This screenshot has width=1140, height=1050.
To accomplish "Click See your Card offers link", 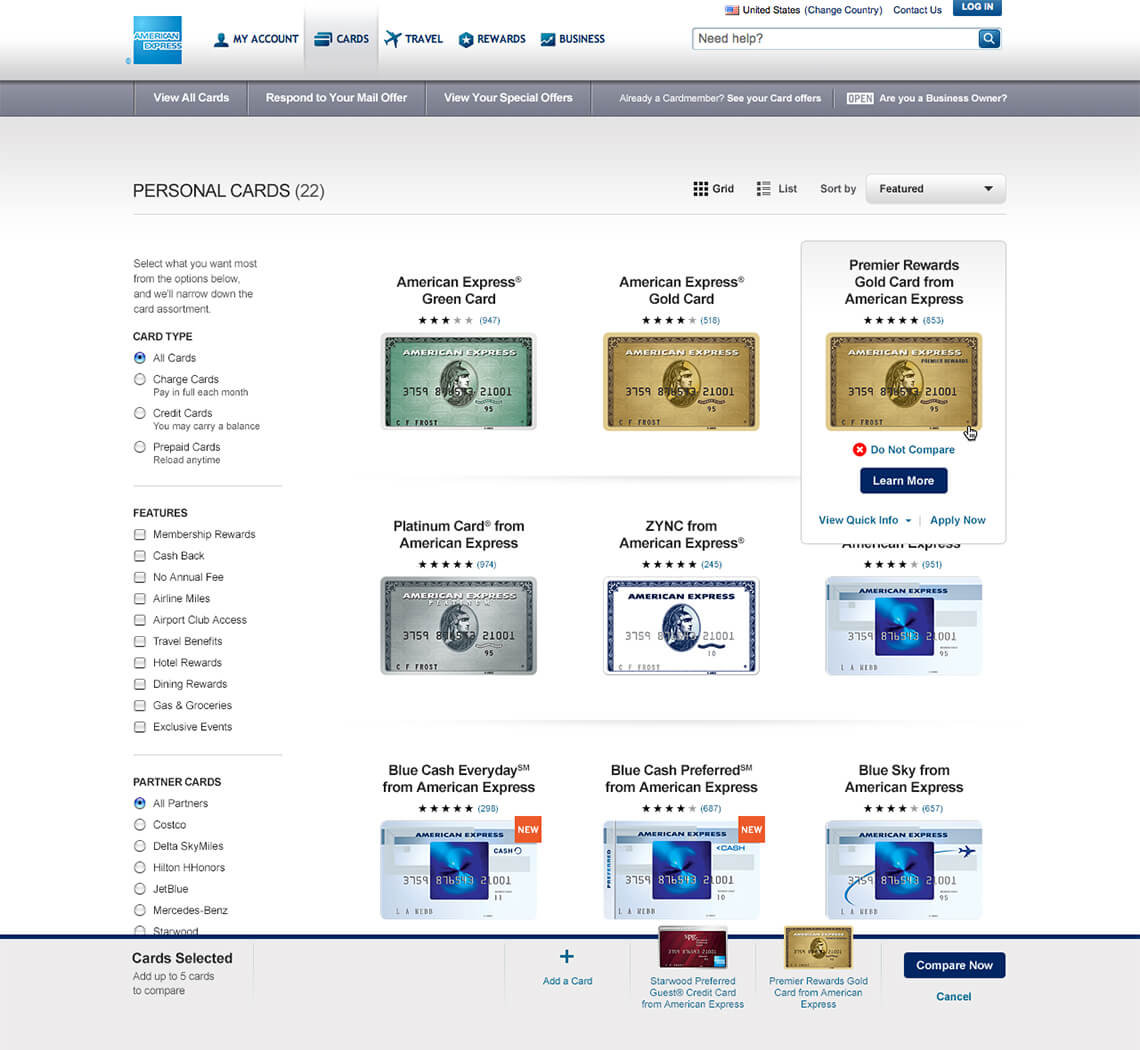I will pyautogui.click(x=774, y=98).
